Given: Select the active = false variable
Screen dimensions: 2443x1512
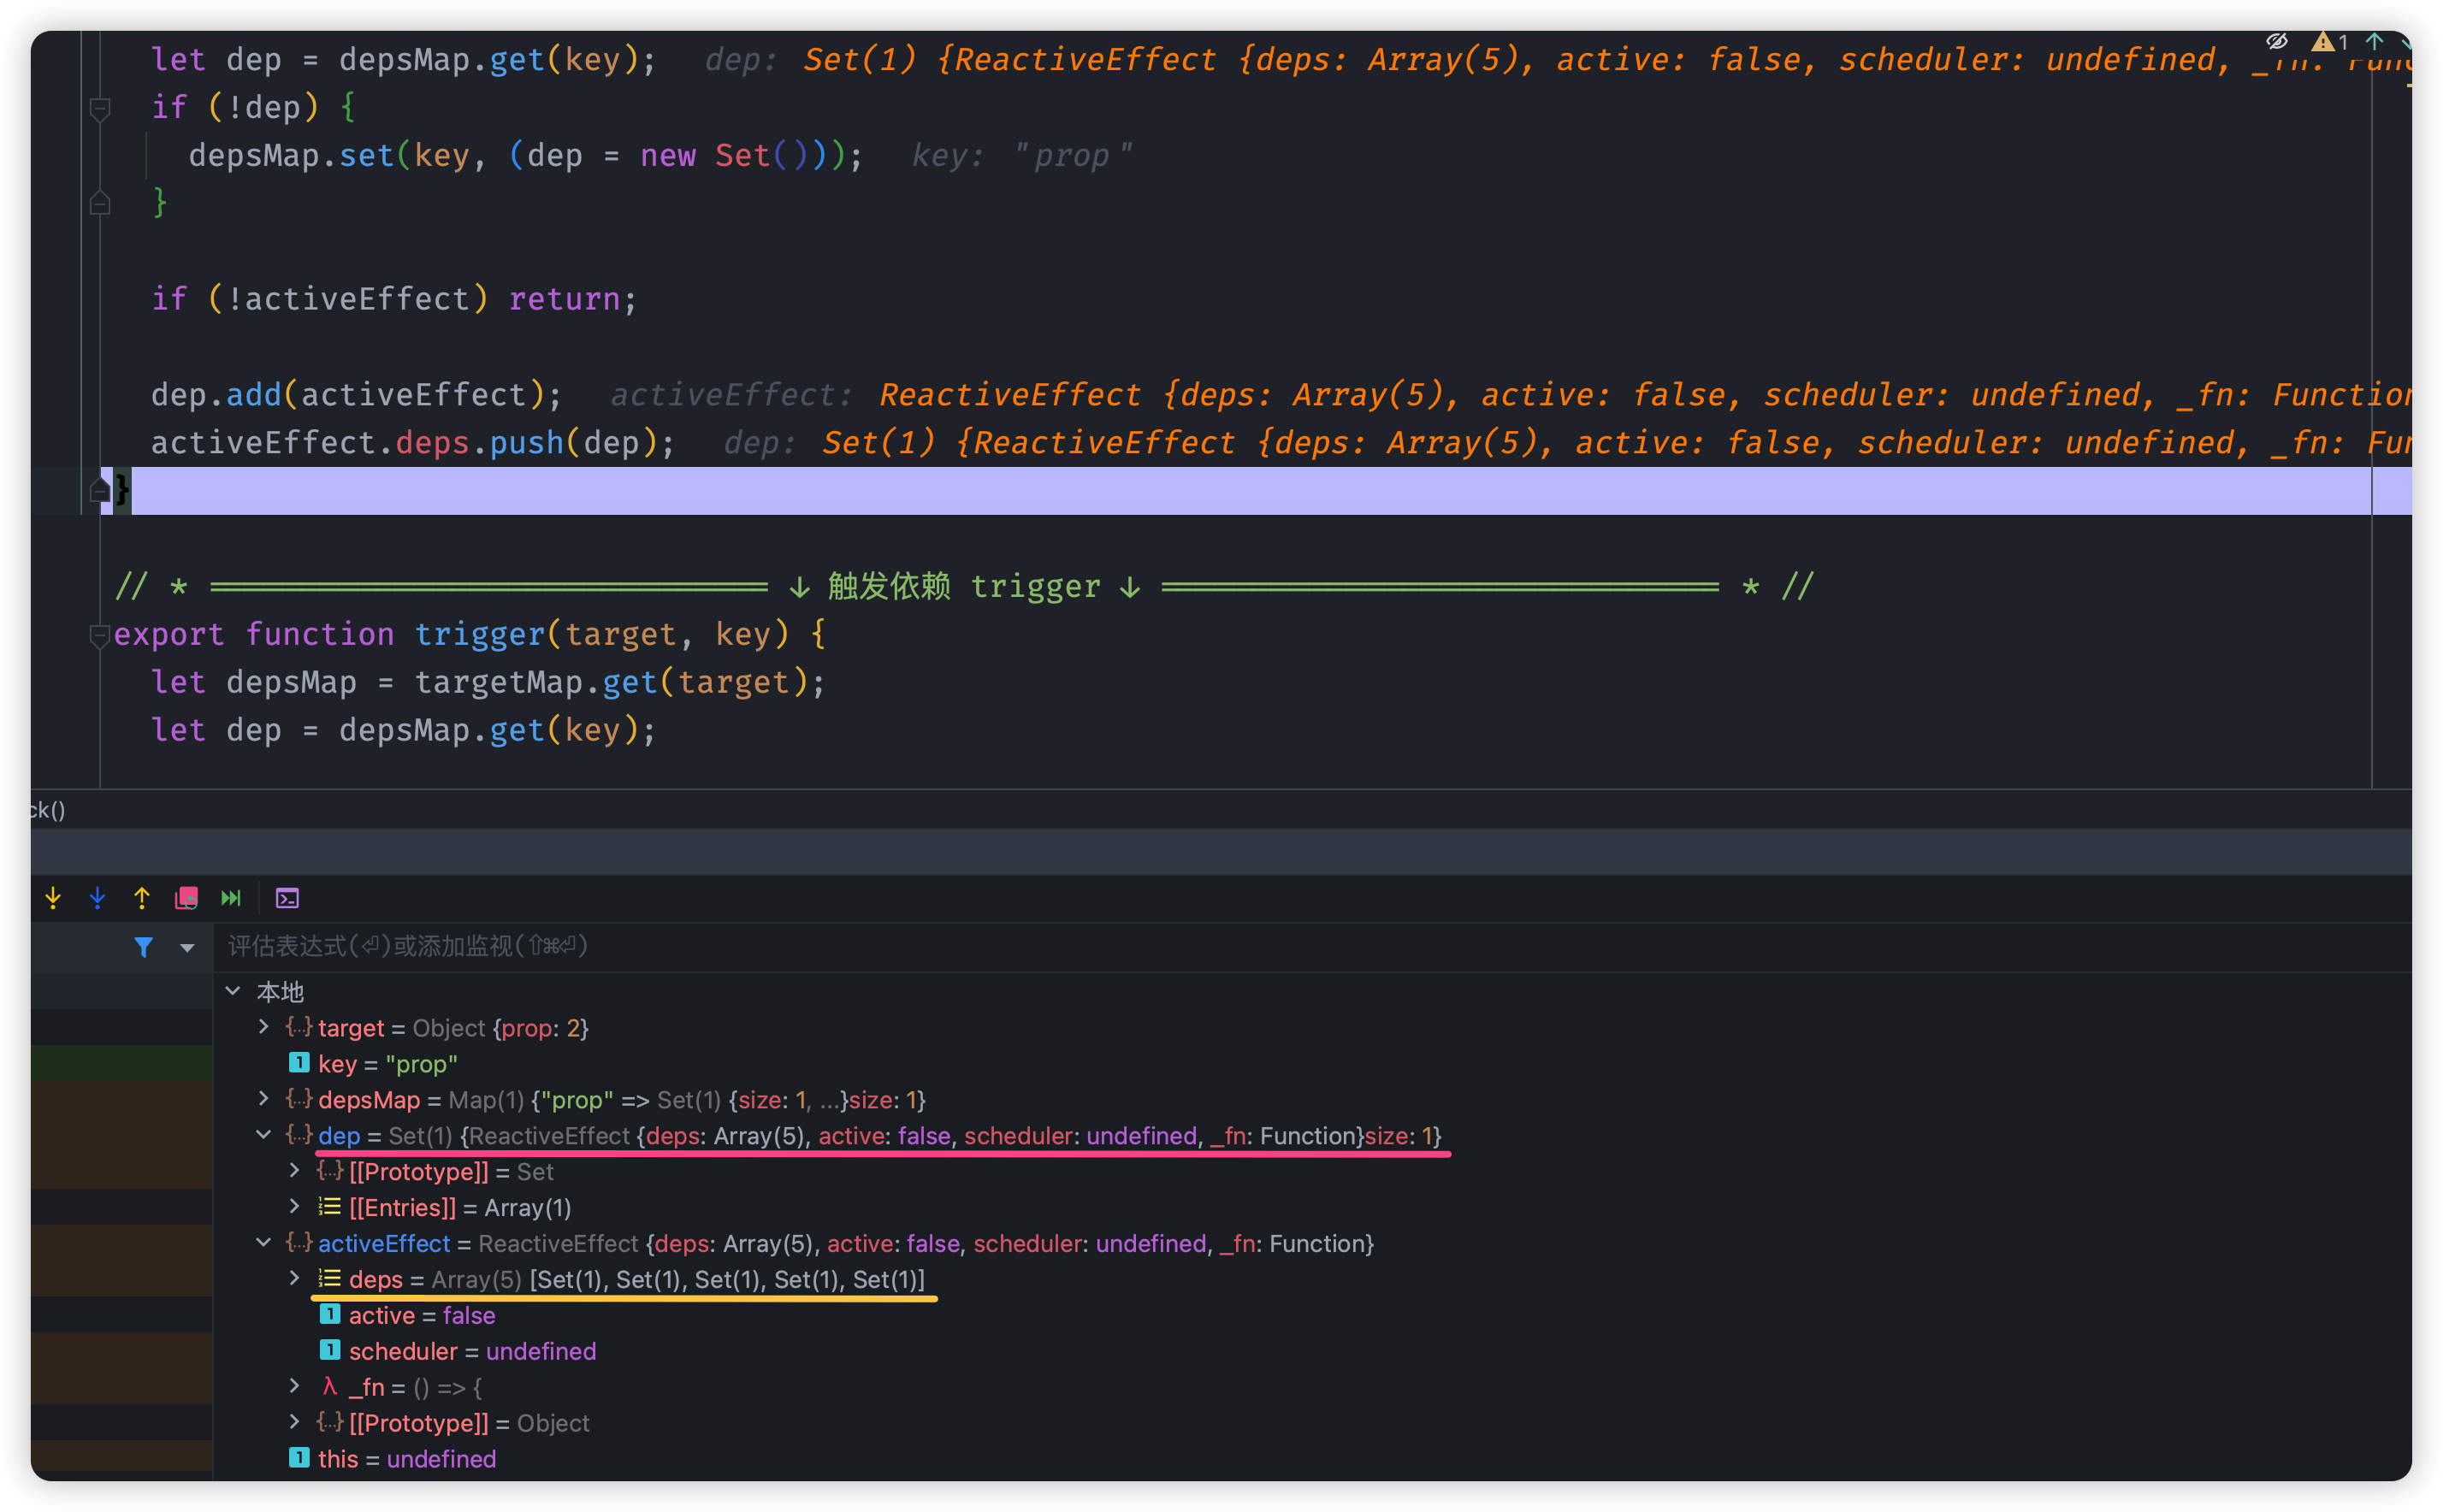Looking at the screenshot, I should (421, 1316).
